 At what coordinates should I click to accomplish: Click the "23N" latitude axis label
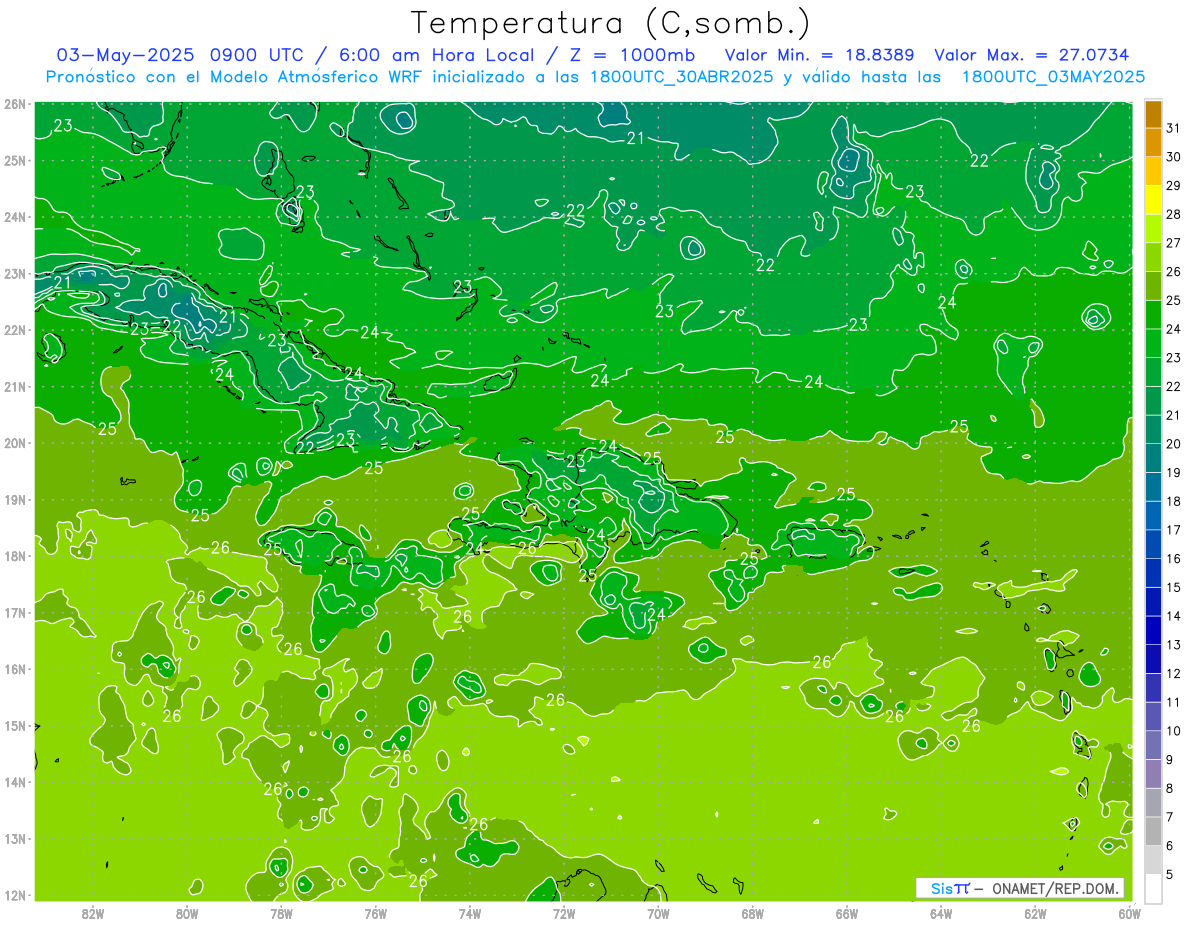click(15, 273)
